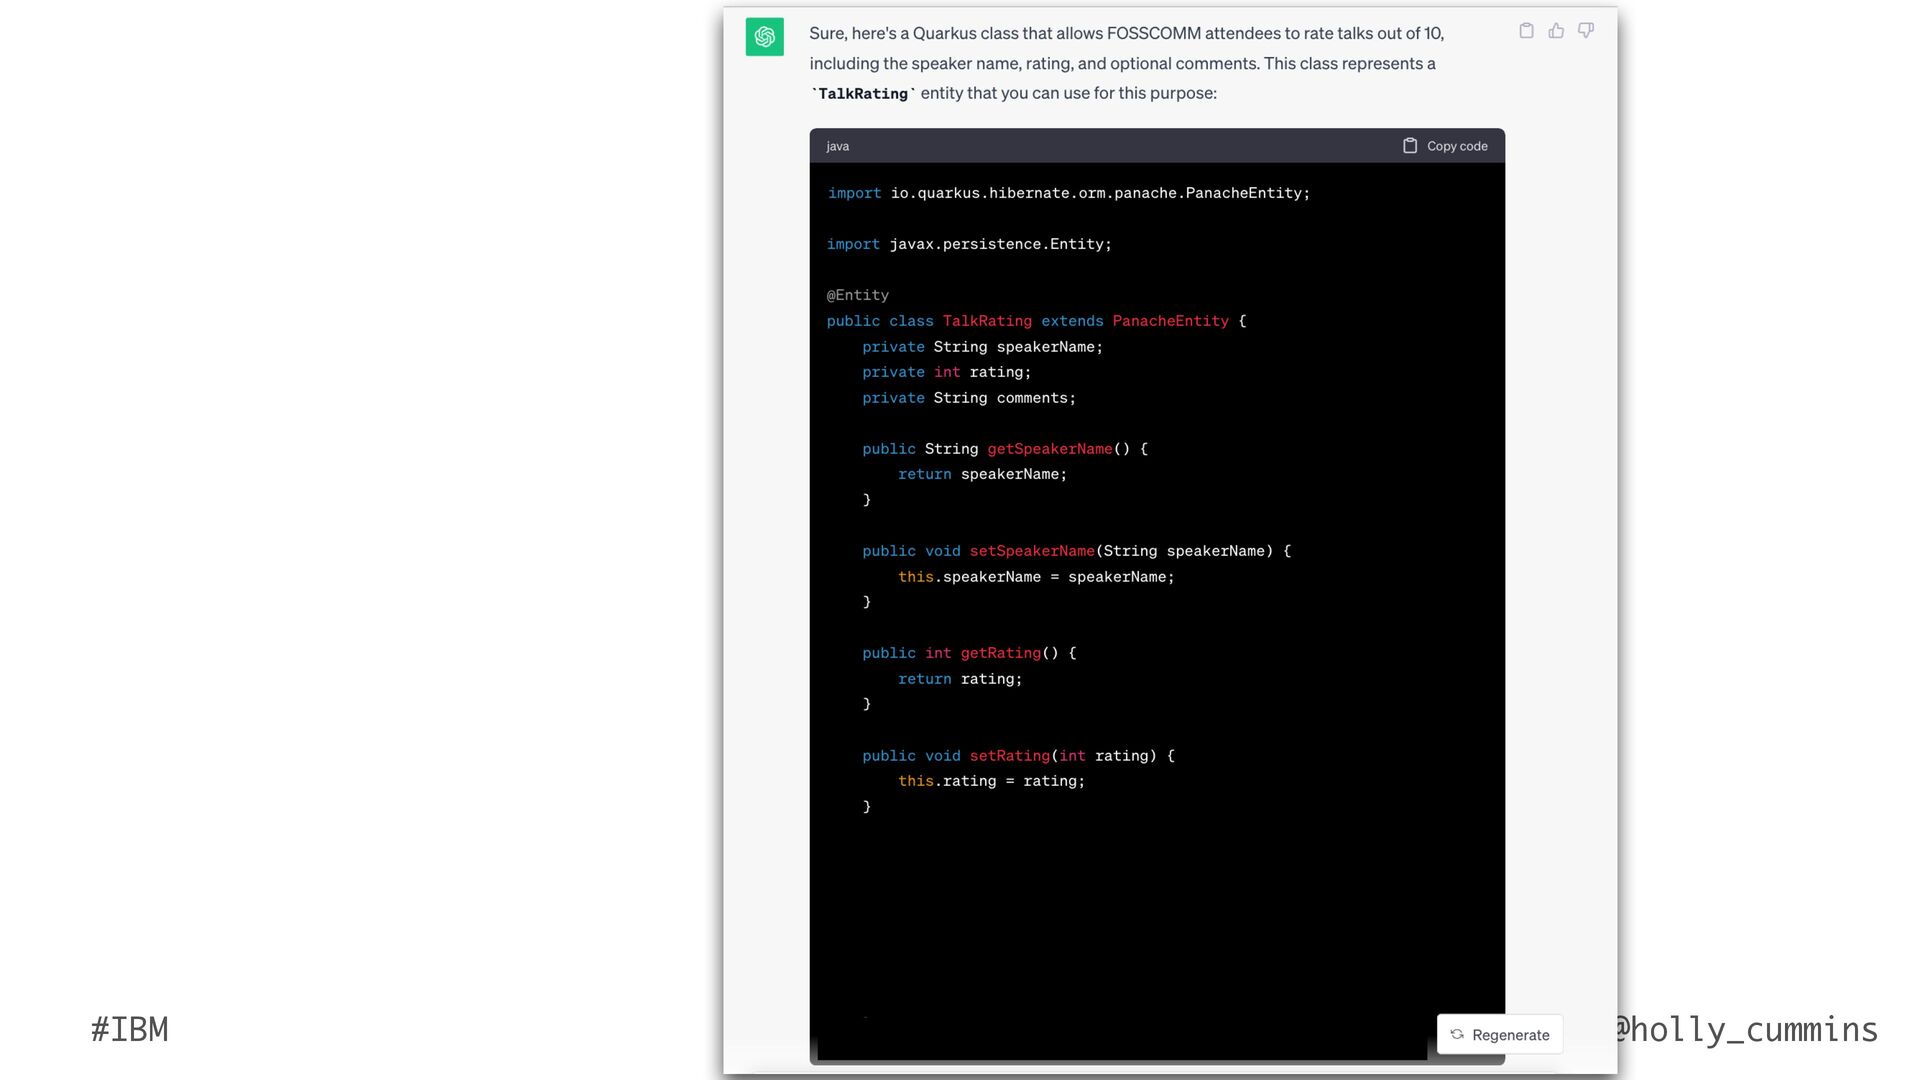
Task: Click the thumbs down icon
Action: [1586, 31]
